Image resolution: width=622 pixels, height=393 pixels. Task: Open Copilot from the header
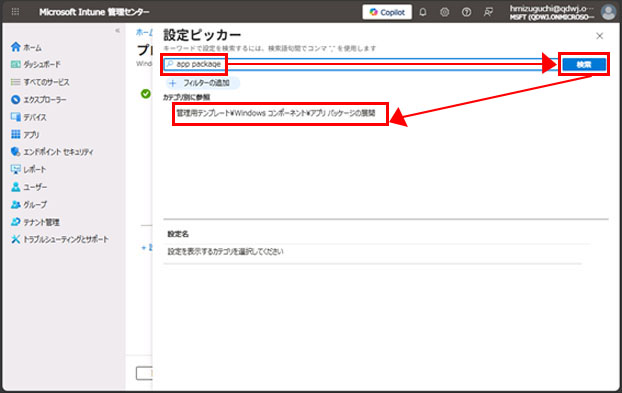tap(387, 12)
